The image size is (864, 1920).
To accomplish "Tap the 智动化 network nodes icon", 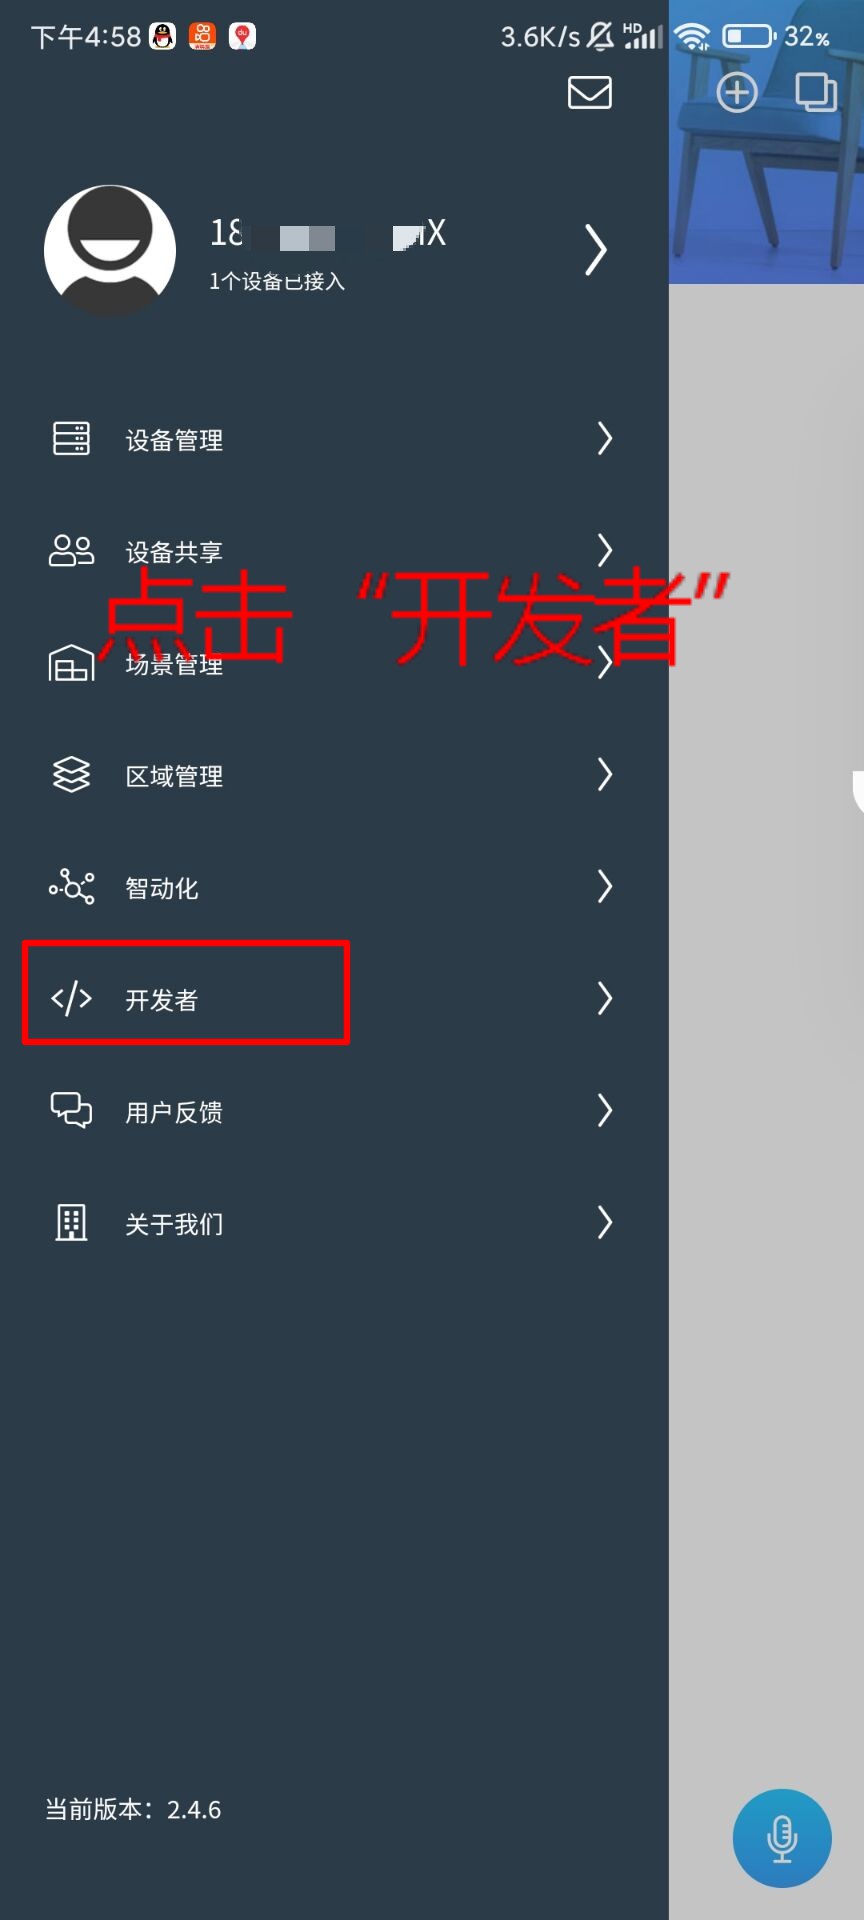I will click(x=71, y=887).
